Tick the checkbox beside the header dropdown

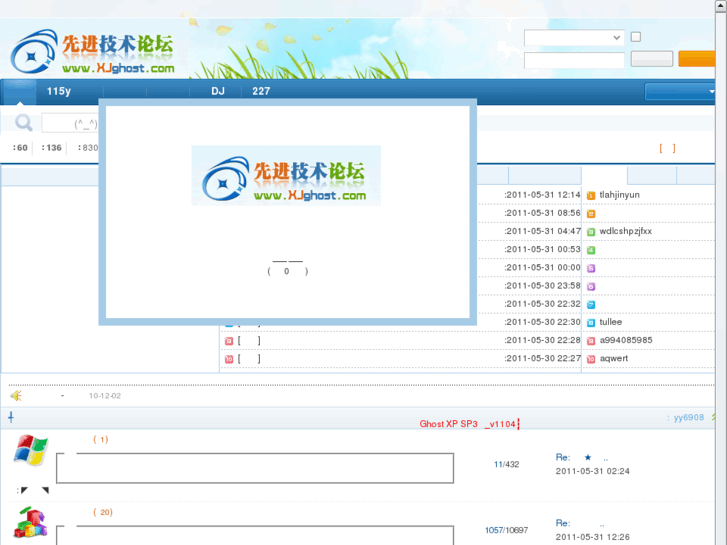coord(636,37)
